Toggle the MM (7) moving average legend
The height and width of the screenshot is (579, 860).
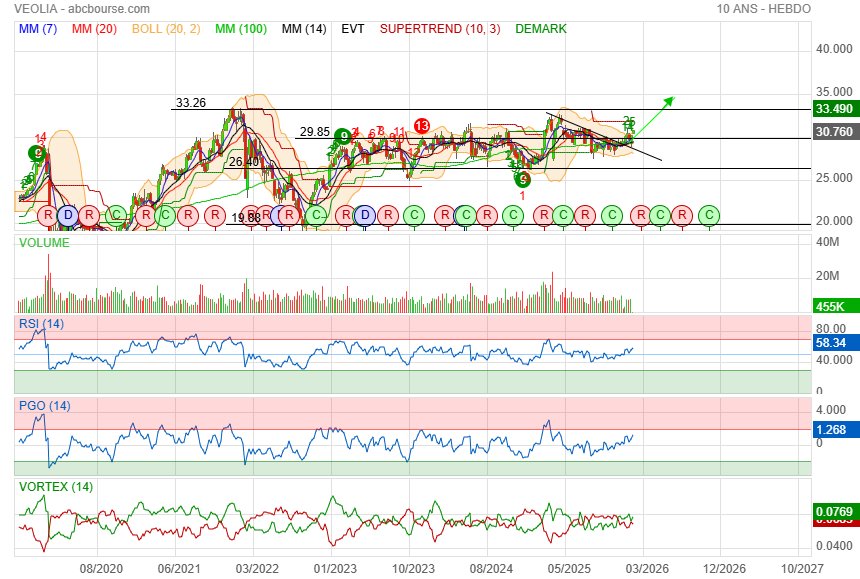pos(39,29)
